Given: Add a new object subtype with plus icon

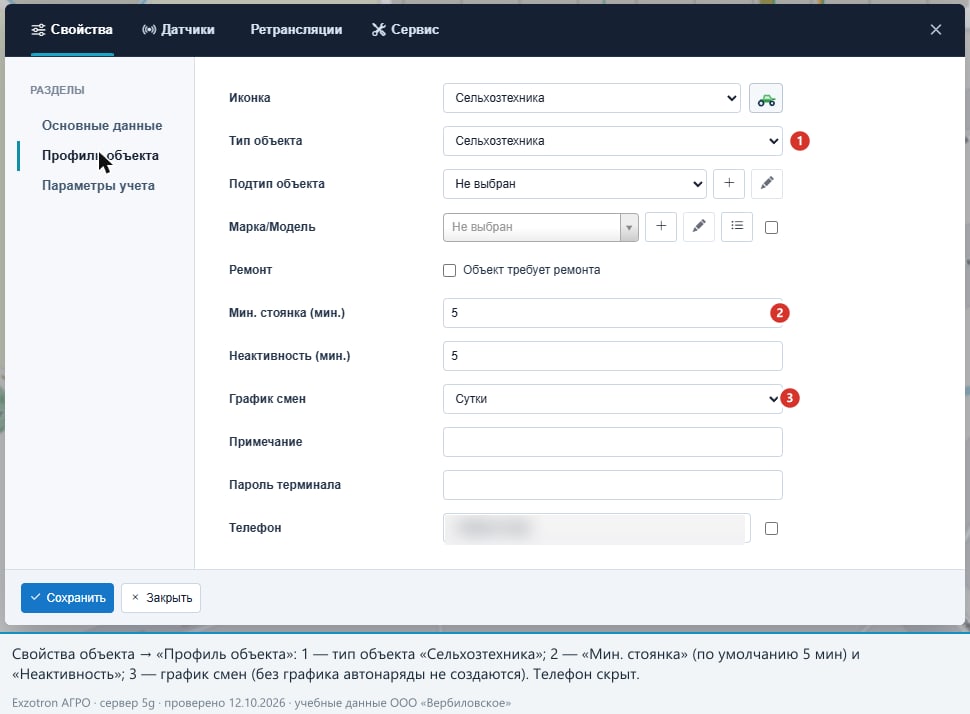Looking at the screenshot, I should click(729, 184).
